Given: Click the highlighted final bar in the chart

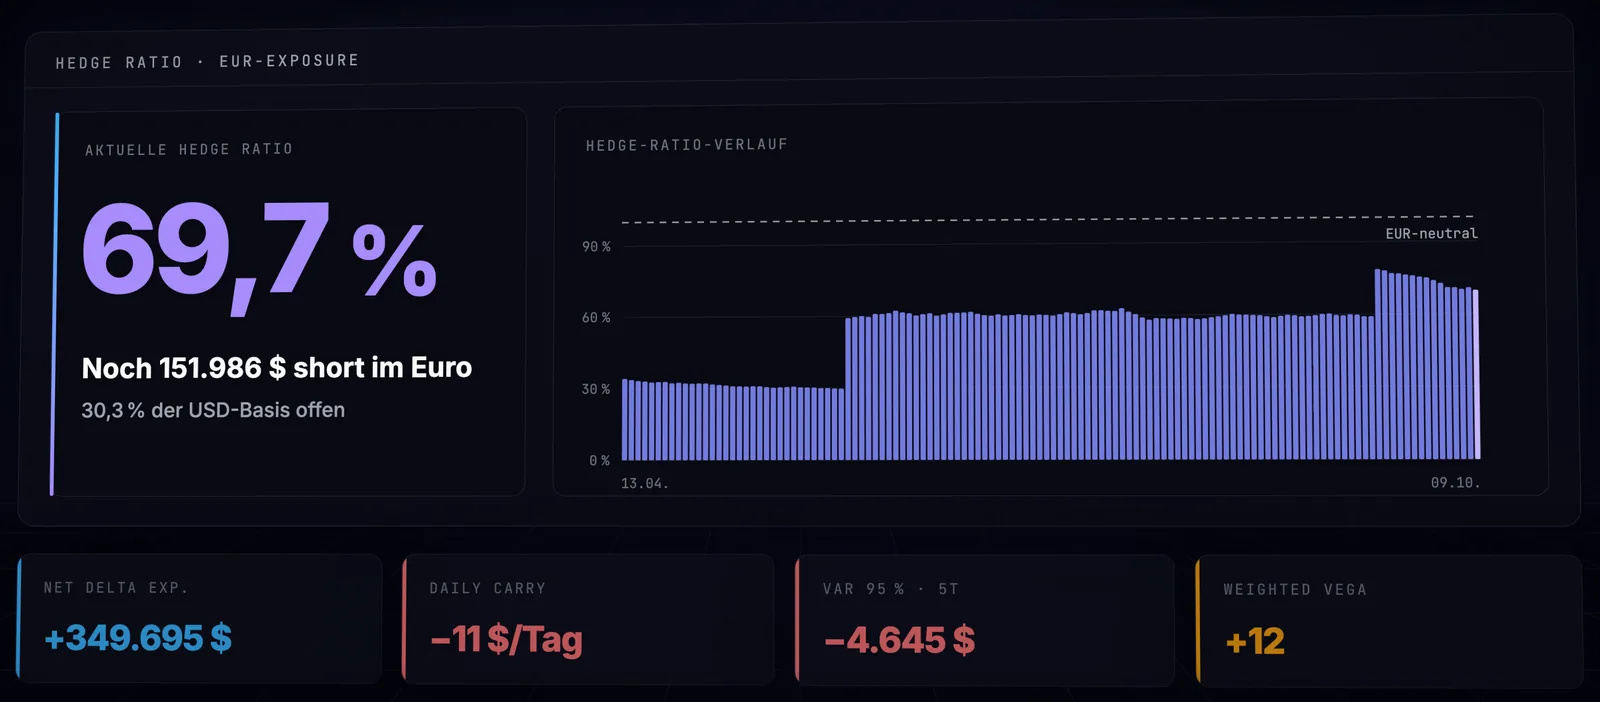Looking at the screenshot, I should tap(1476, 375).
